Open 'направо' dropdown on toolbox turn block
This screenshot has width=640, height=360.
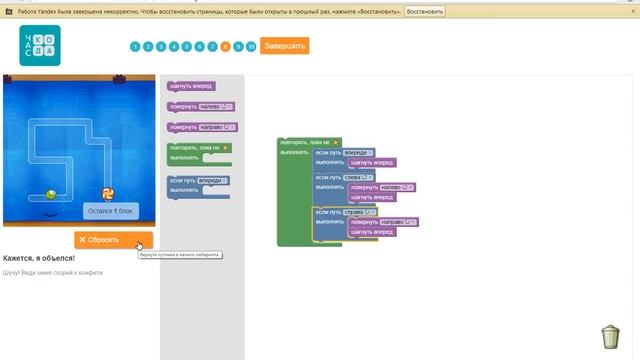218,127
